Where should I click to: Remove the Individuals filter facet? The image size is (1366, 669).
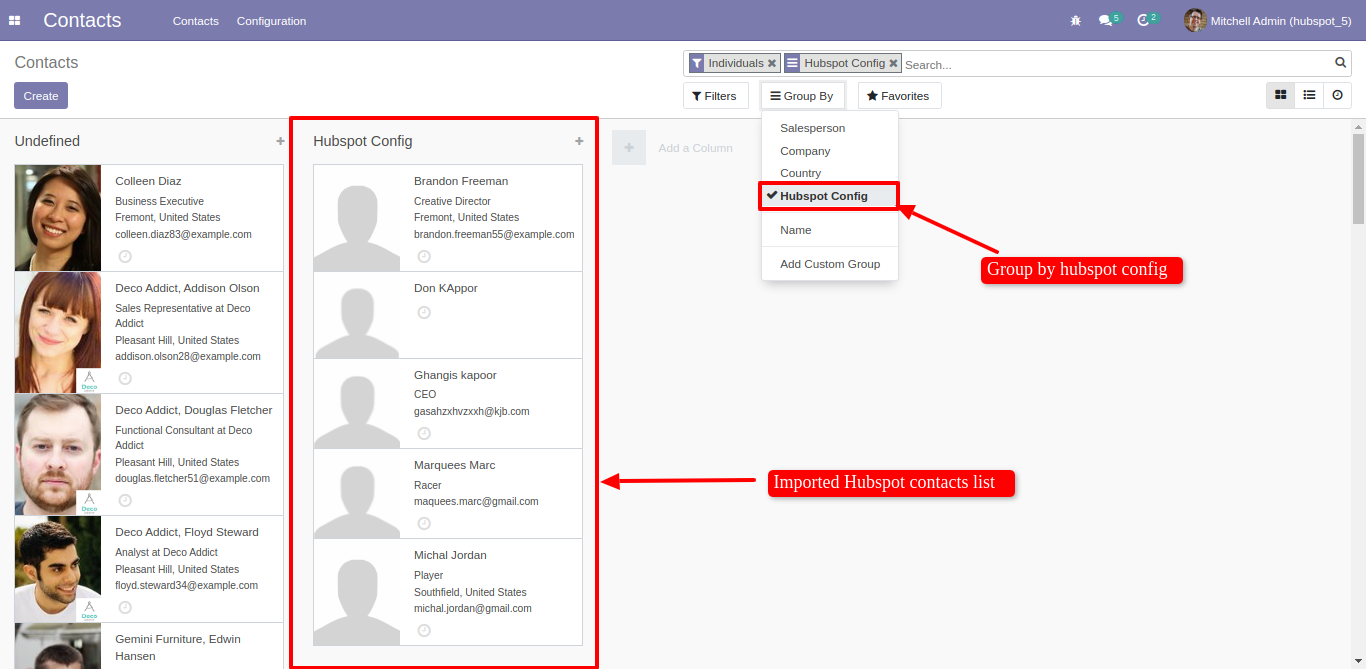[772, 63]
